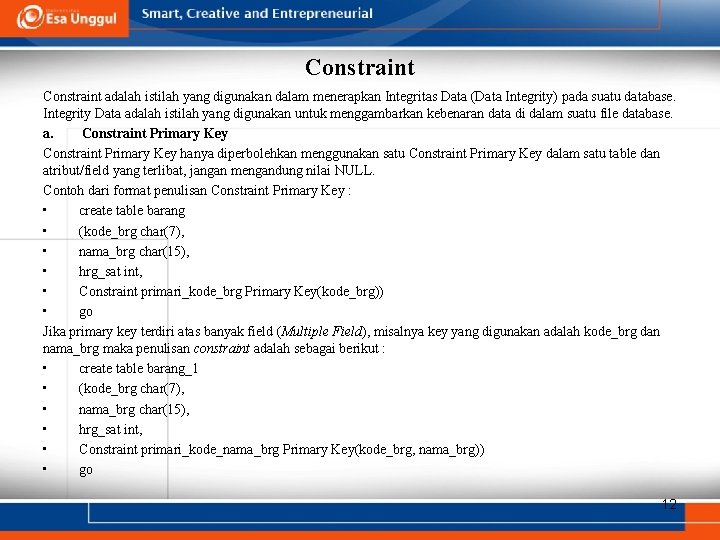Click first '(kode_brg char(7),' line under barang
This screenshot has height=540, width=720.
131,231
